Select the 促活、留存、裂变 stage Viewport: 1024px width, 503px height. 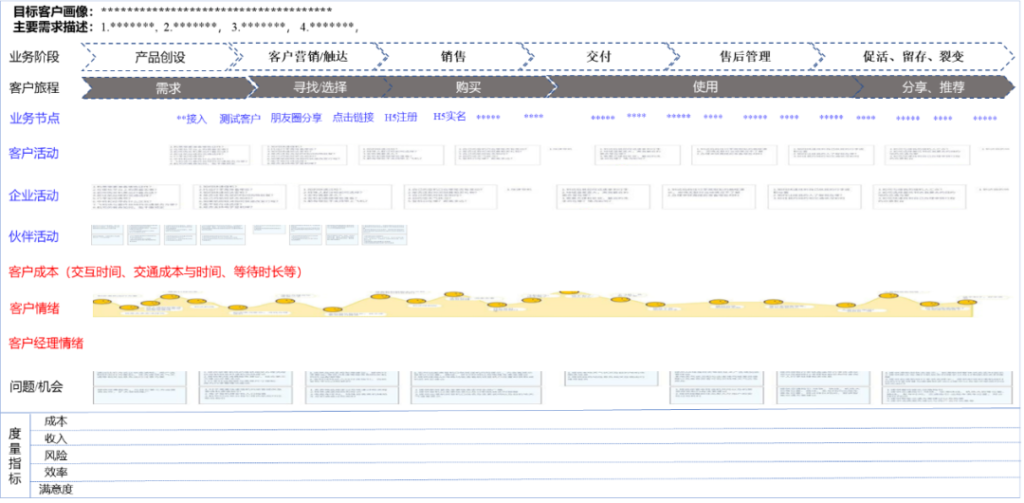[x=913, y=57]
